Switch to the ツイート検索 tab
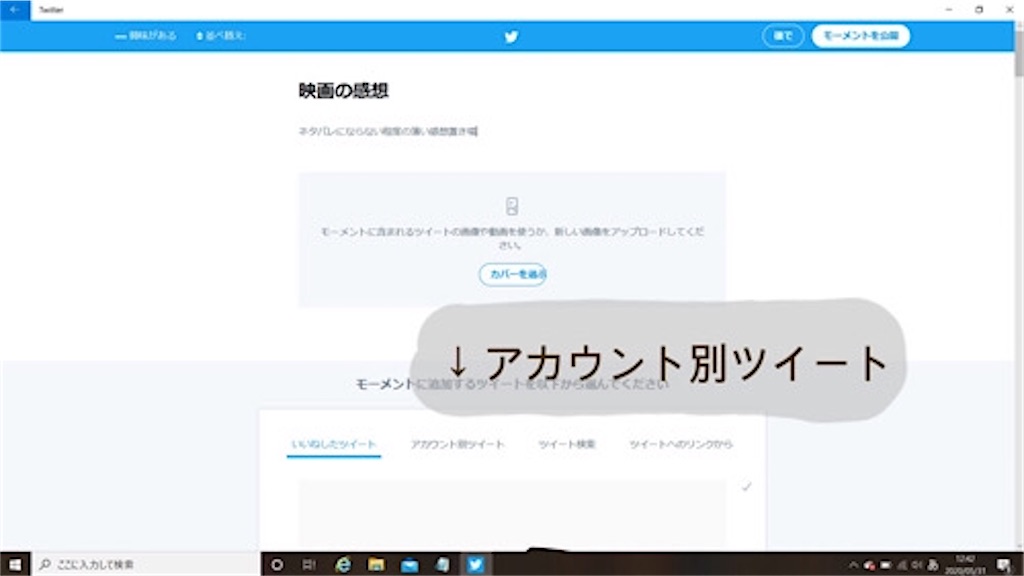This screenshot has width=1024, height=576. [x=567, y=444]
